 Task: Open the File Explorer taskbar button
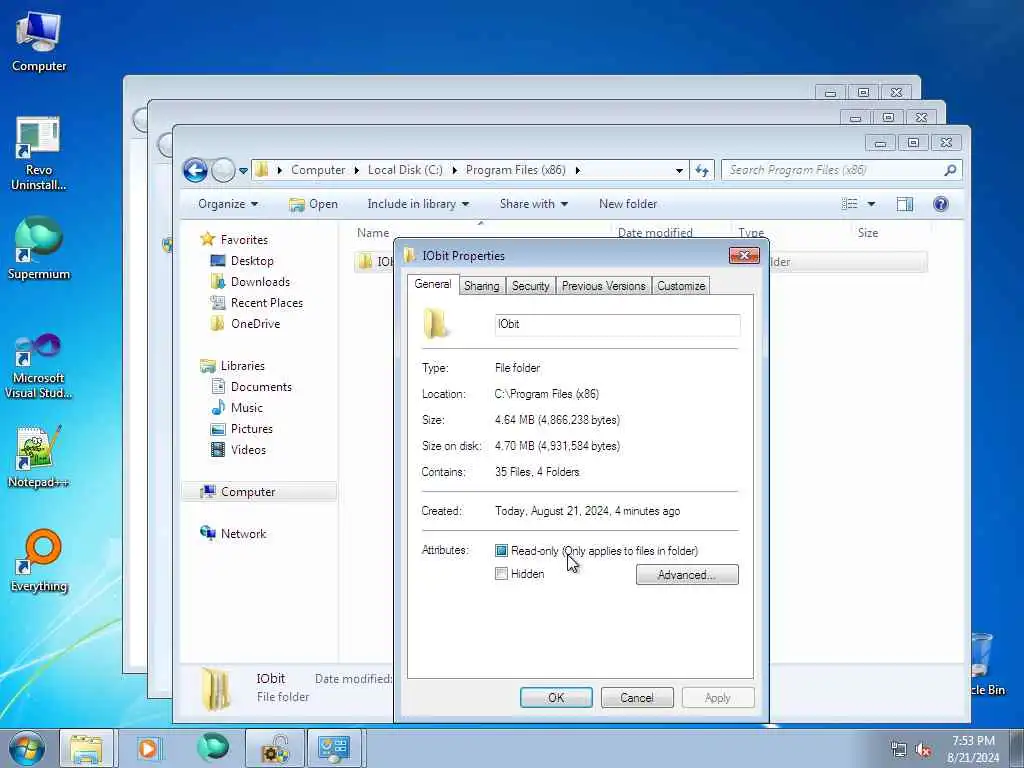pos(86,748)
